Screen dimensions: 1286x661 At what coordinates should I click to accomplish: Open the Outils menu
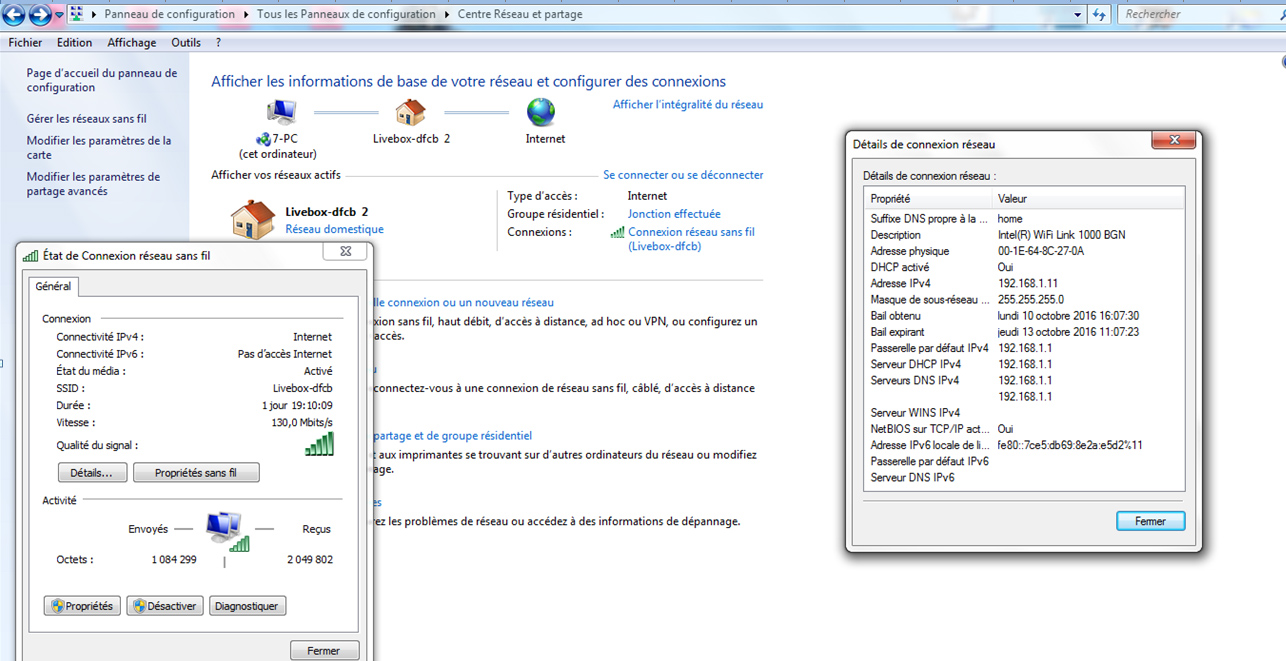point(186,43)
